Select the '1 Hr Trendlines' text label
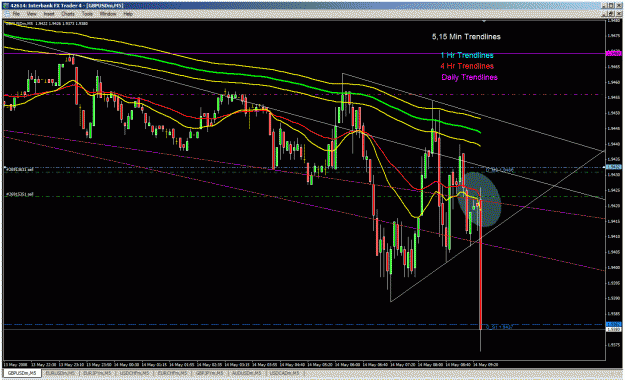The height and width of the screenshot is (380, 625). [467, 55]
